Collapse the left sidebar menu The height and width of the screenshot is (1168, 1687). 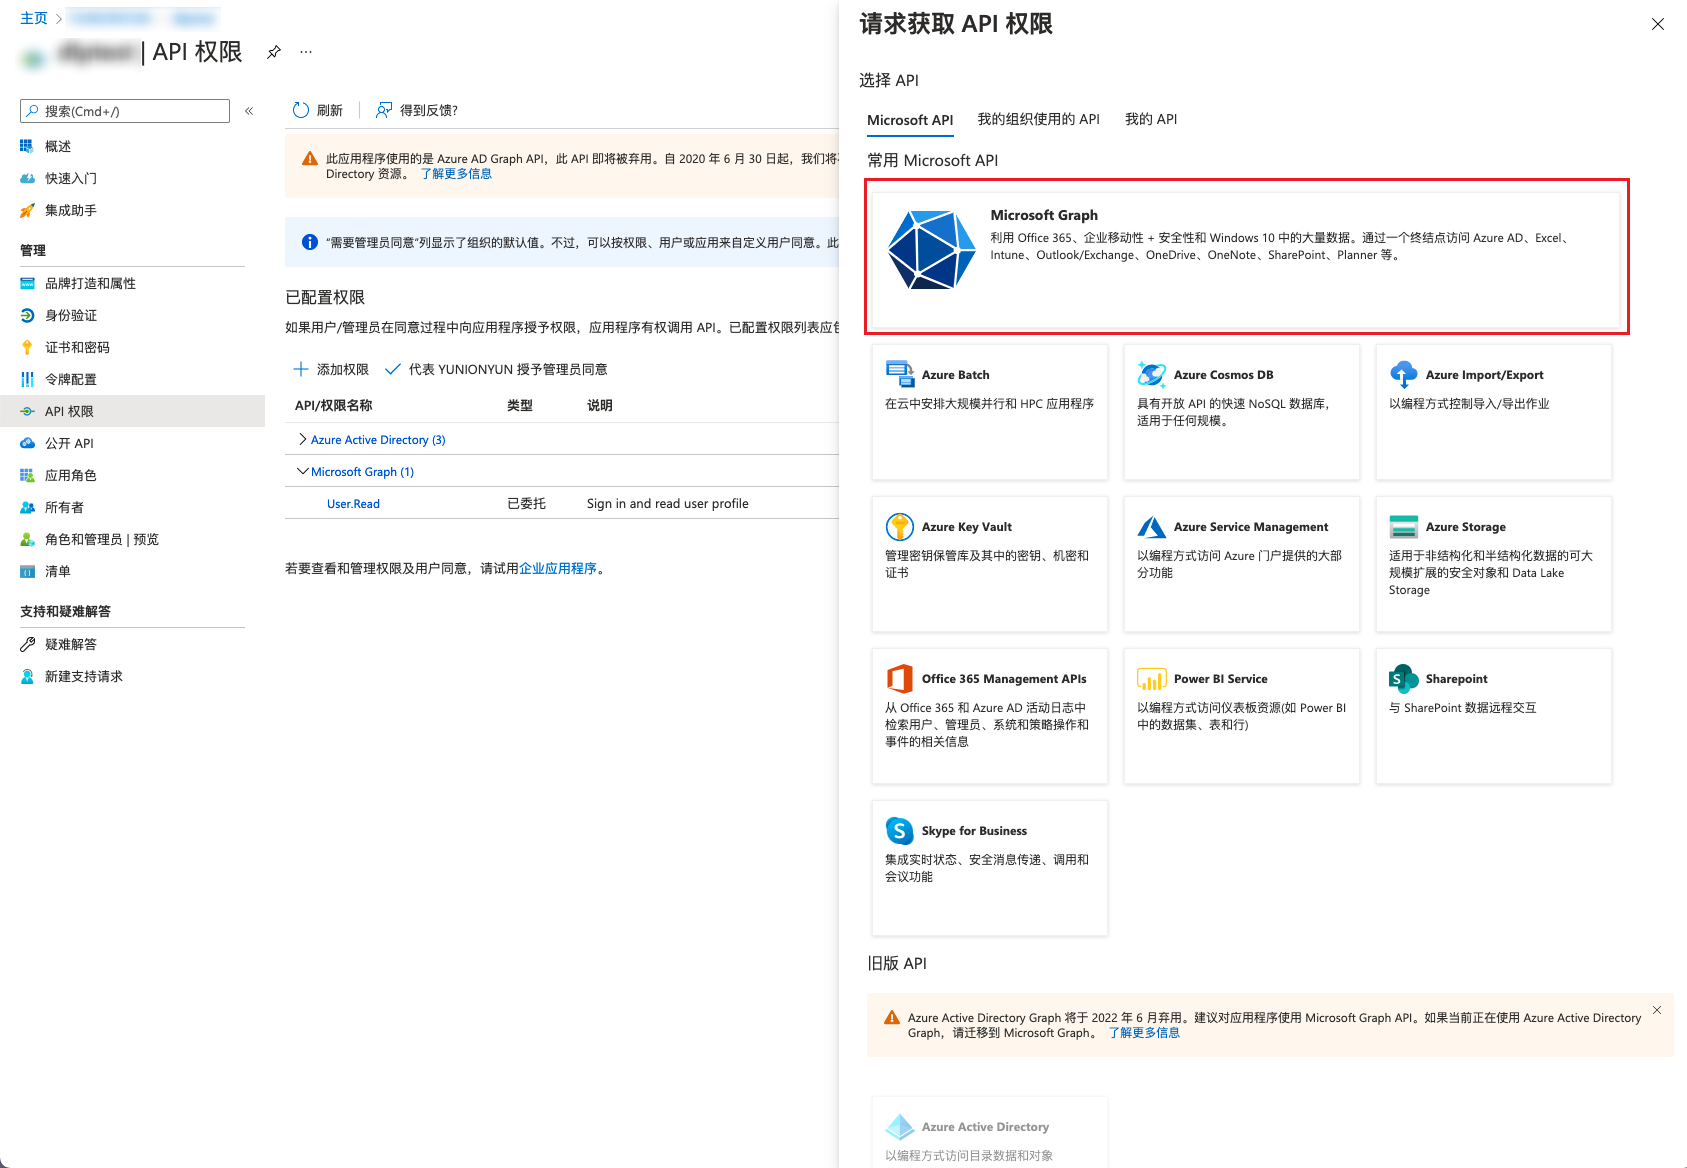(x=249, y=111)
